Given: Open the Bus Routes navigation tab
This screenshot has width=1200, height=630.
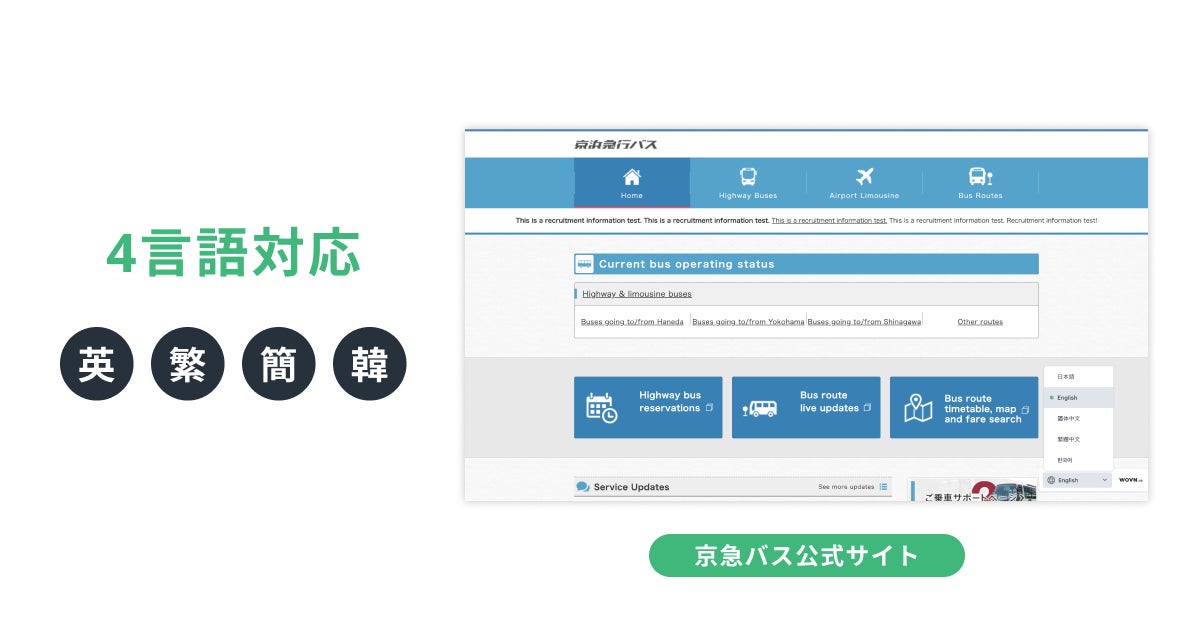Looking at the screenshot, I should pos(980,183).
